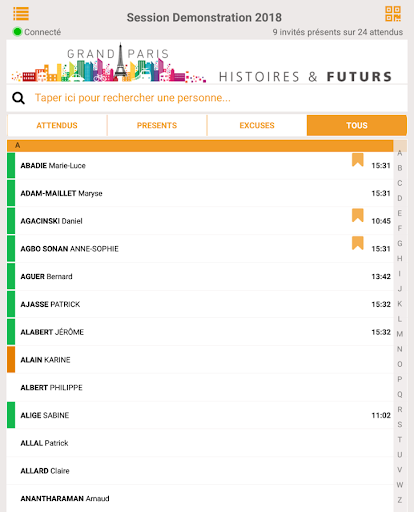
Task: Switch to the ATTENDUS tab
Action: pyautogui.click(x=57, y=125)
